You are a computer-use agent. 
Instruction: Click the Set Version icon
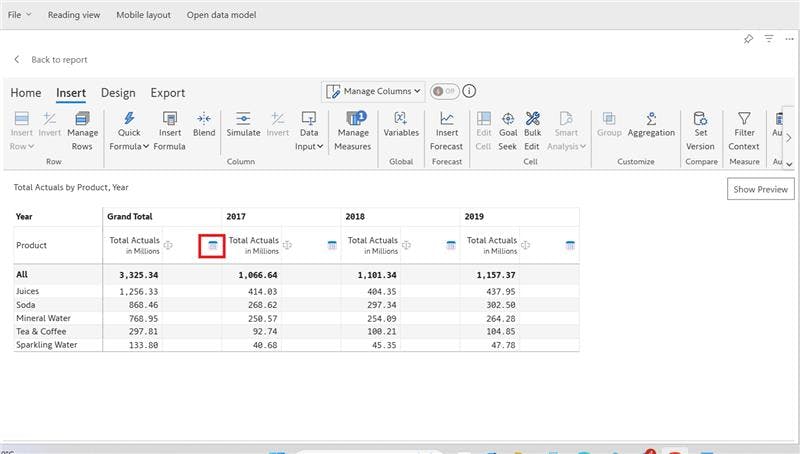point(700,119)
